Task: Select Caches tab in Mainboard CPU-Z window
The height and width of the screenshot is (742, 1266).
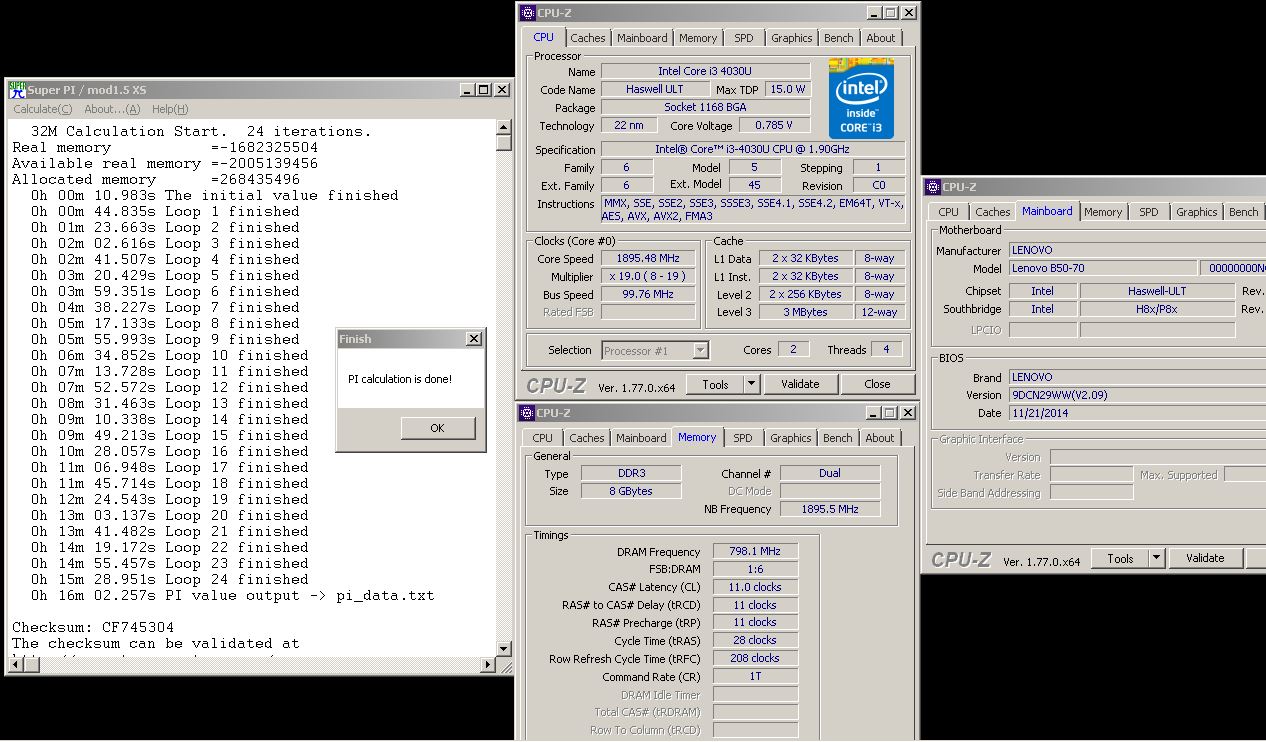Action: [993, 212]
